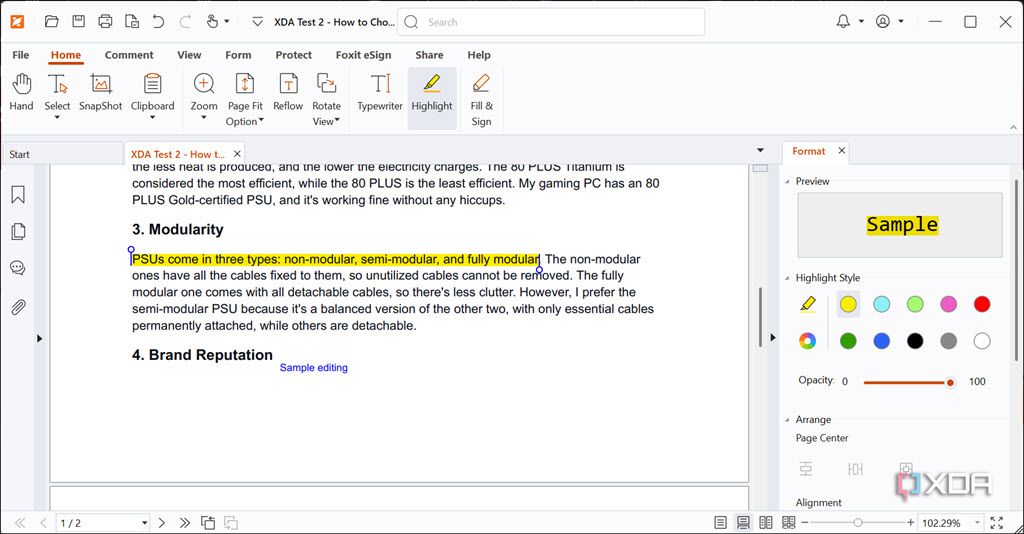The width and height of the screenshot is (1024, 534).
Task: Open the Pages thumbnail panel
Action: [x=18, y=231]
